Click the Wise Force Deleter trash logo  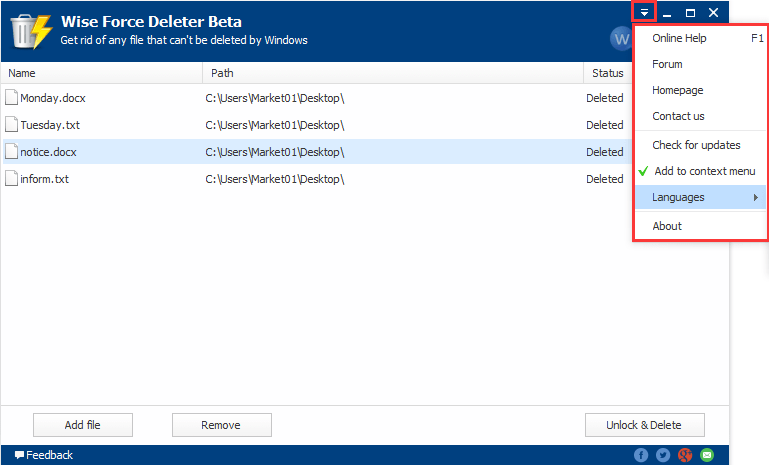(x=31, y=31)
